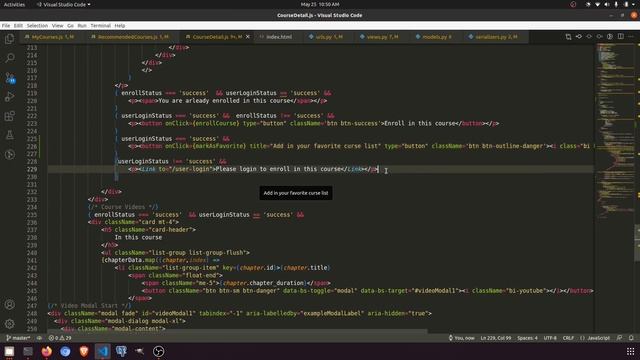Launch Firefox from the dock
The image size is (640, 360).
[47, 351]
